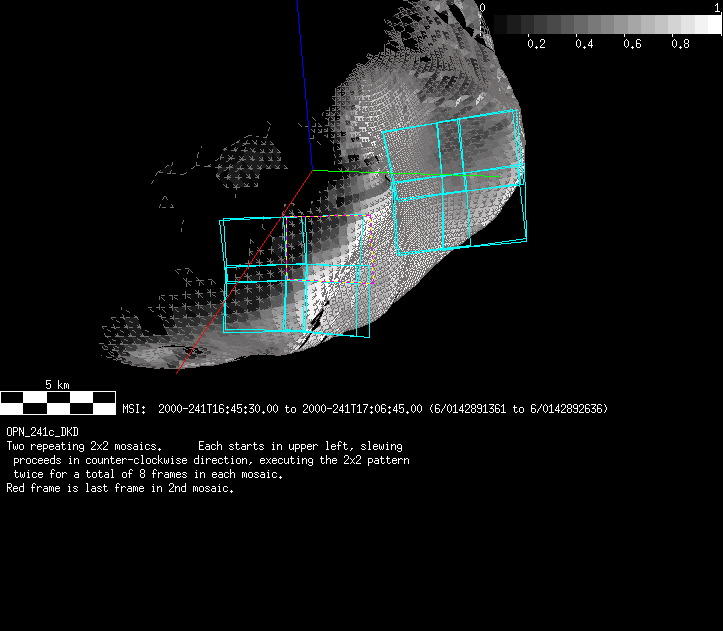Click the 0.8 tick label on color bar

coord(680,45)
